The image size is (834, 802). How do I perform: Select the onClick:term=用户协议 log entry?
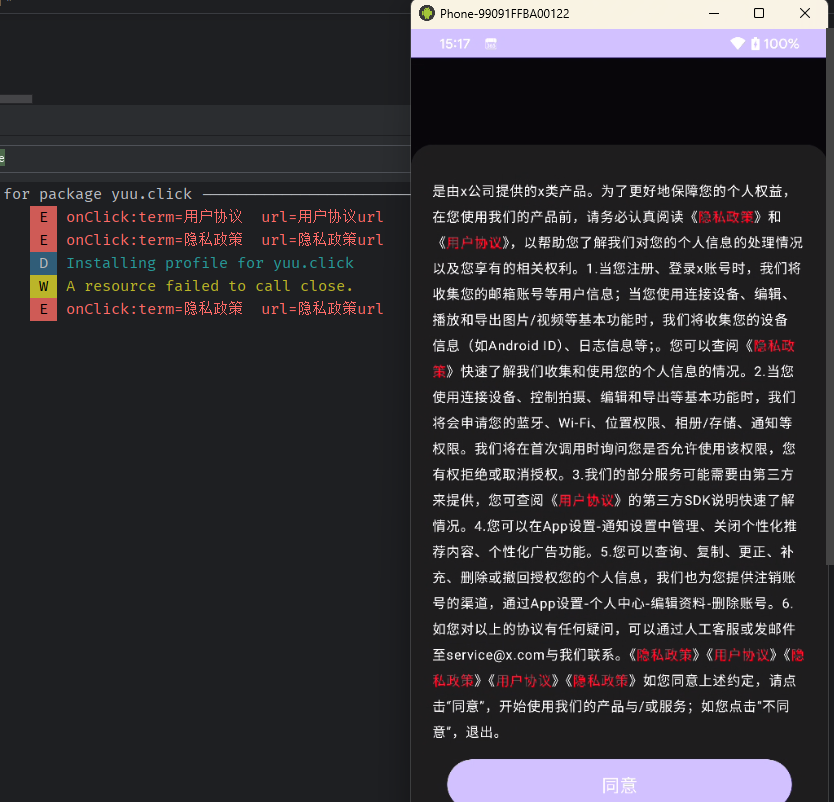click(224, 217)
